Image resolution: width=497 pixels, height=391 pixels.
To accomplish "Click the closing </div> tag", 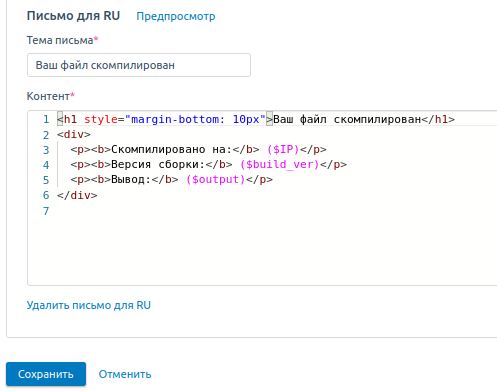I will point(77,195).
